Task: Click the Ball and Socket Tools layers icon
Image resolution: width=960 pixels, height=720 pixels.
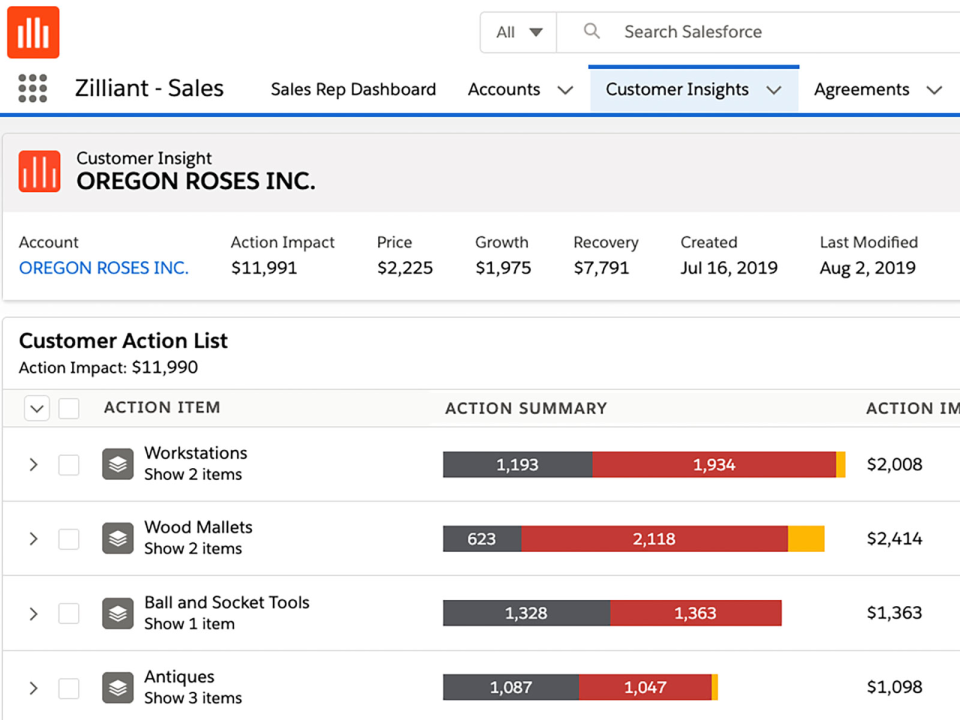Action: coord(118,613)
